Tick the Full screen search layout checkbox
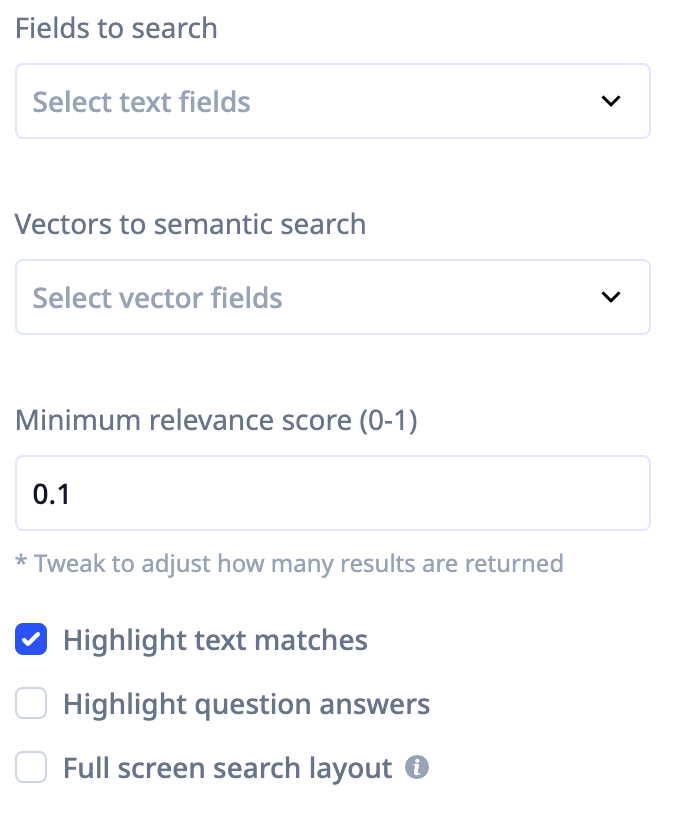Image resolution: width=676 pixels, height=818 pixels. tap(31, 768)
